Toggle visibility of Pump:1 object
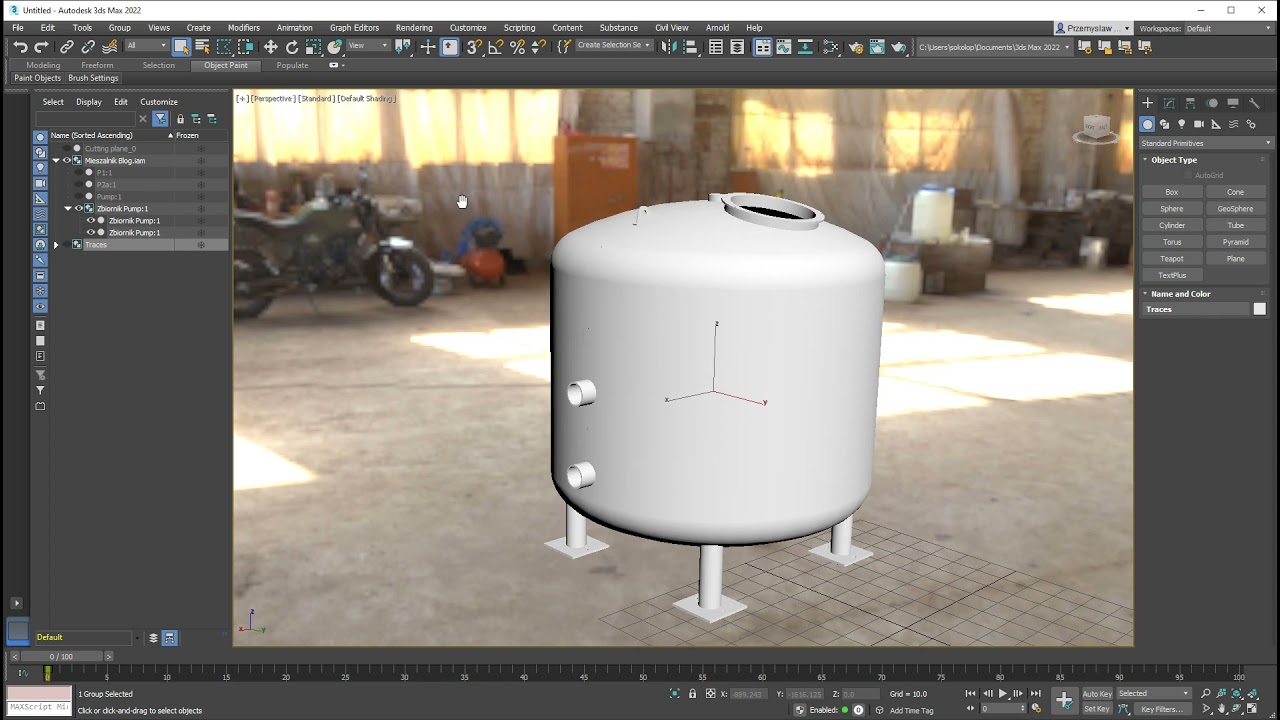Viewport: 1280px width, 720px height. click(x=79, y=197)
